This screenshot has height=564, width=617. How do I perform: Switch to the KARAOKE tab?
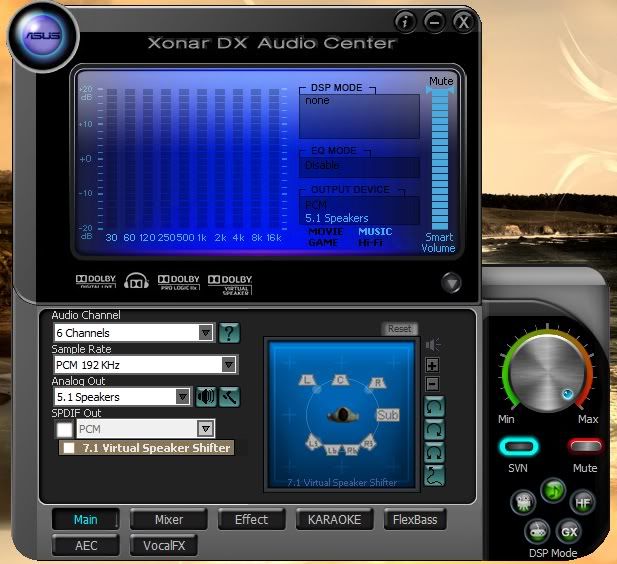[x=334, y=520]
